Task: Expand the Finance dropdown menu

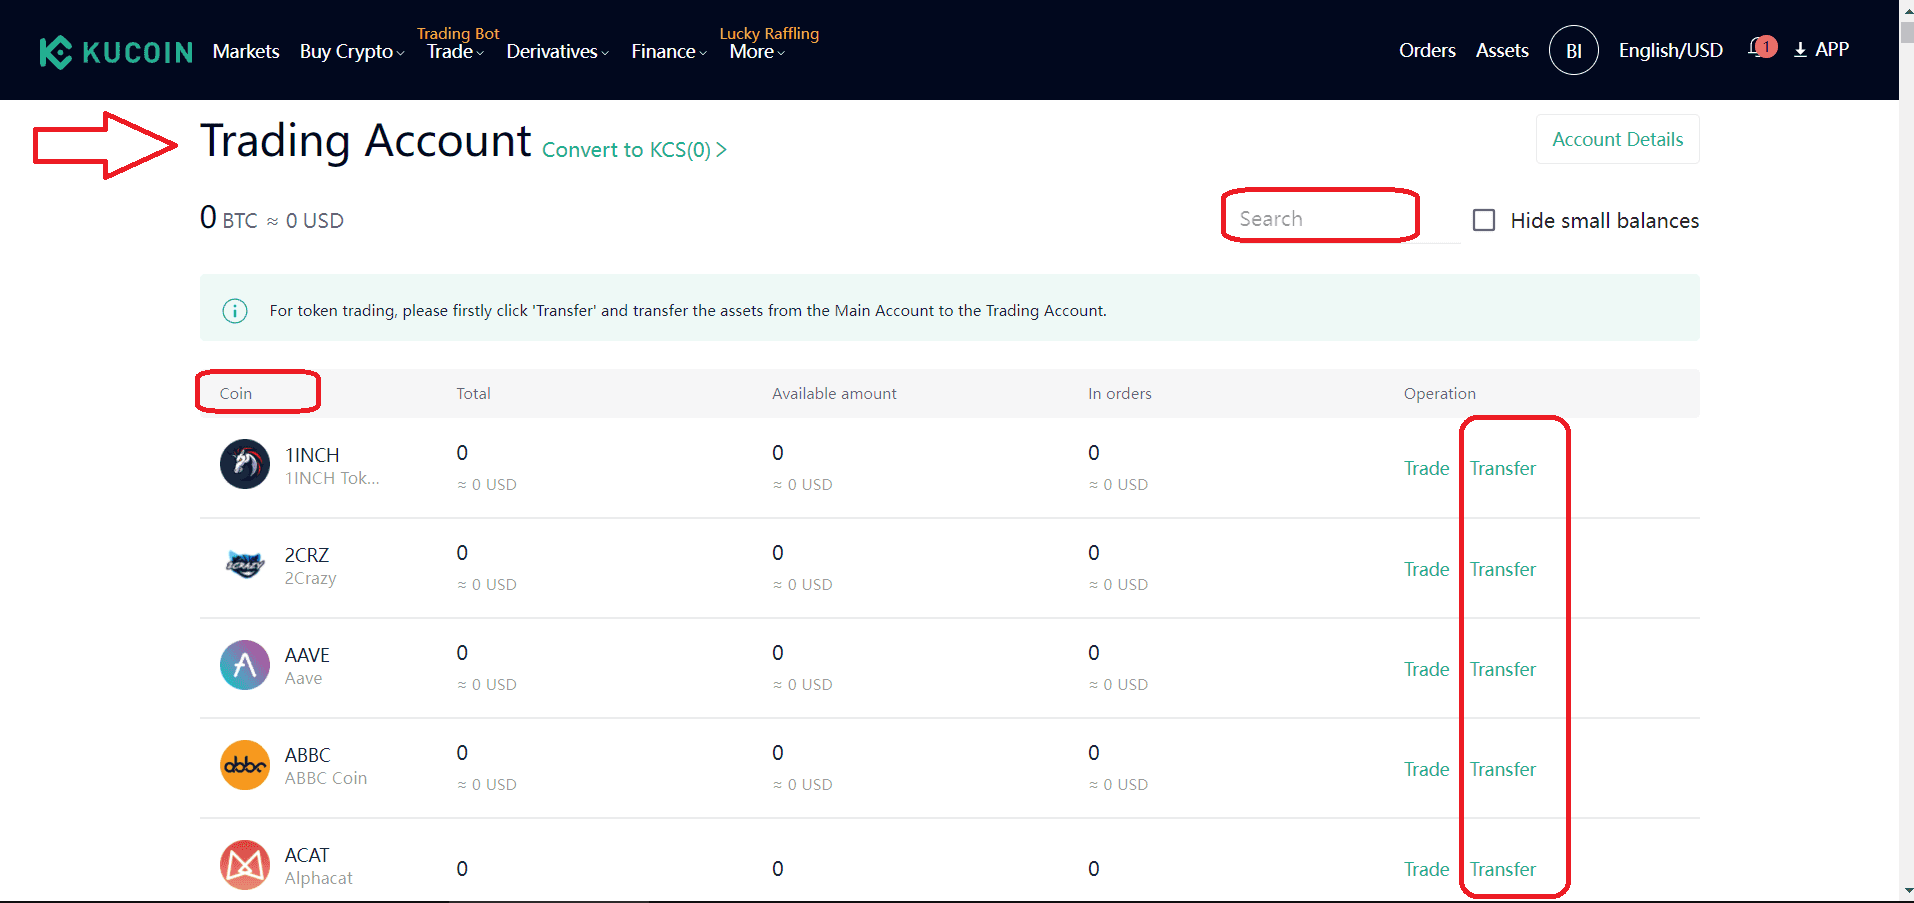Action: coord(669,51)
